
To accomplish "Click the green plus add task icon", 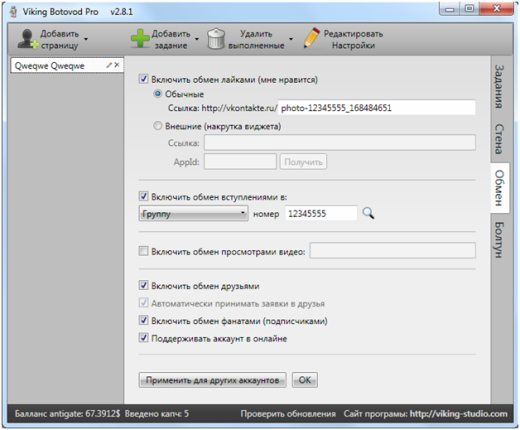I will [140, 39].
